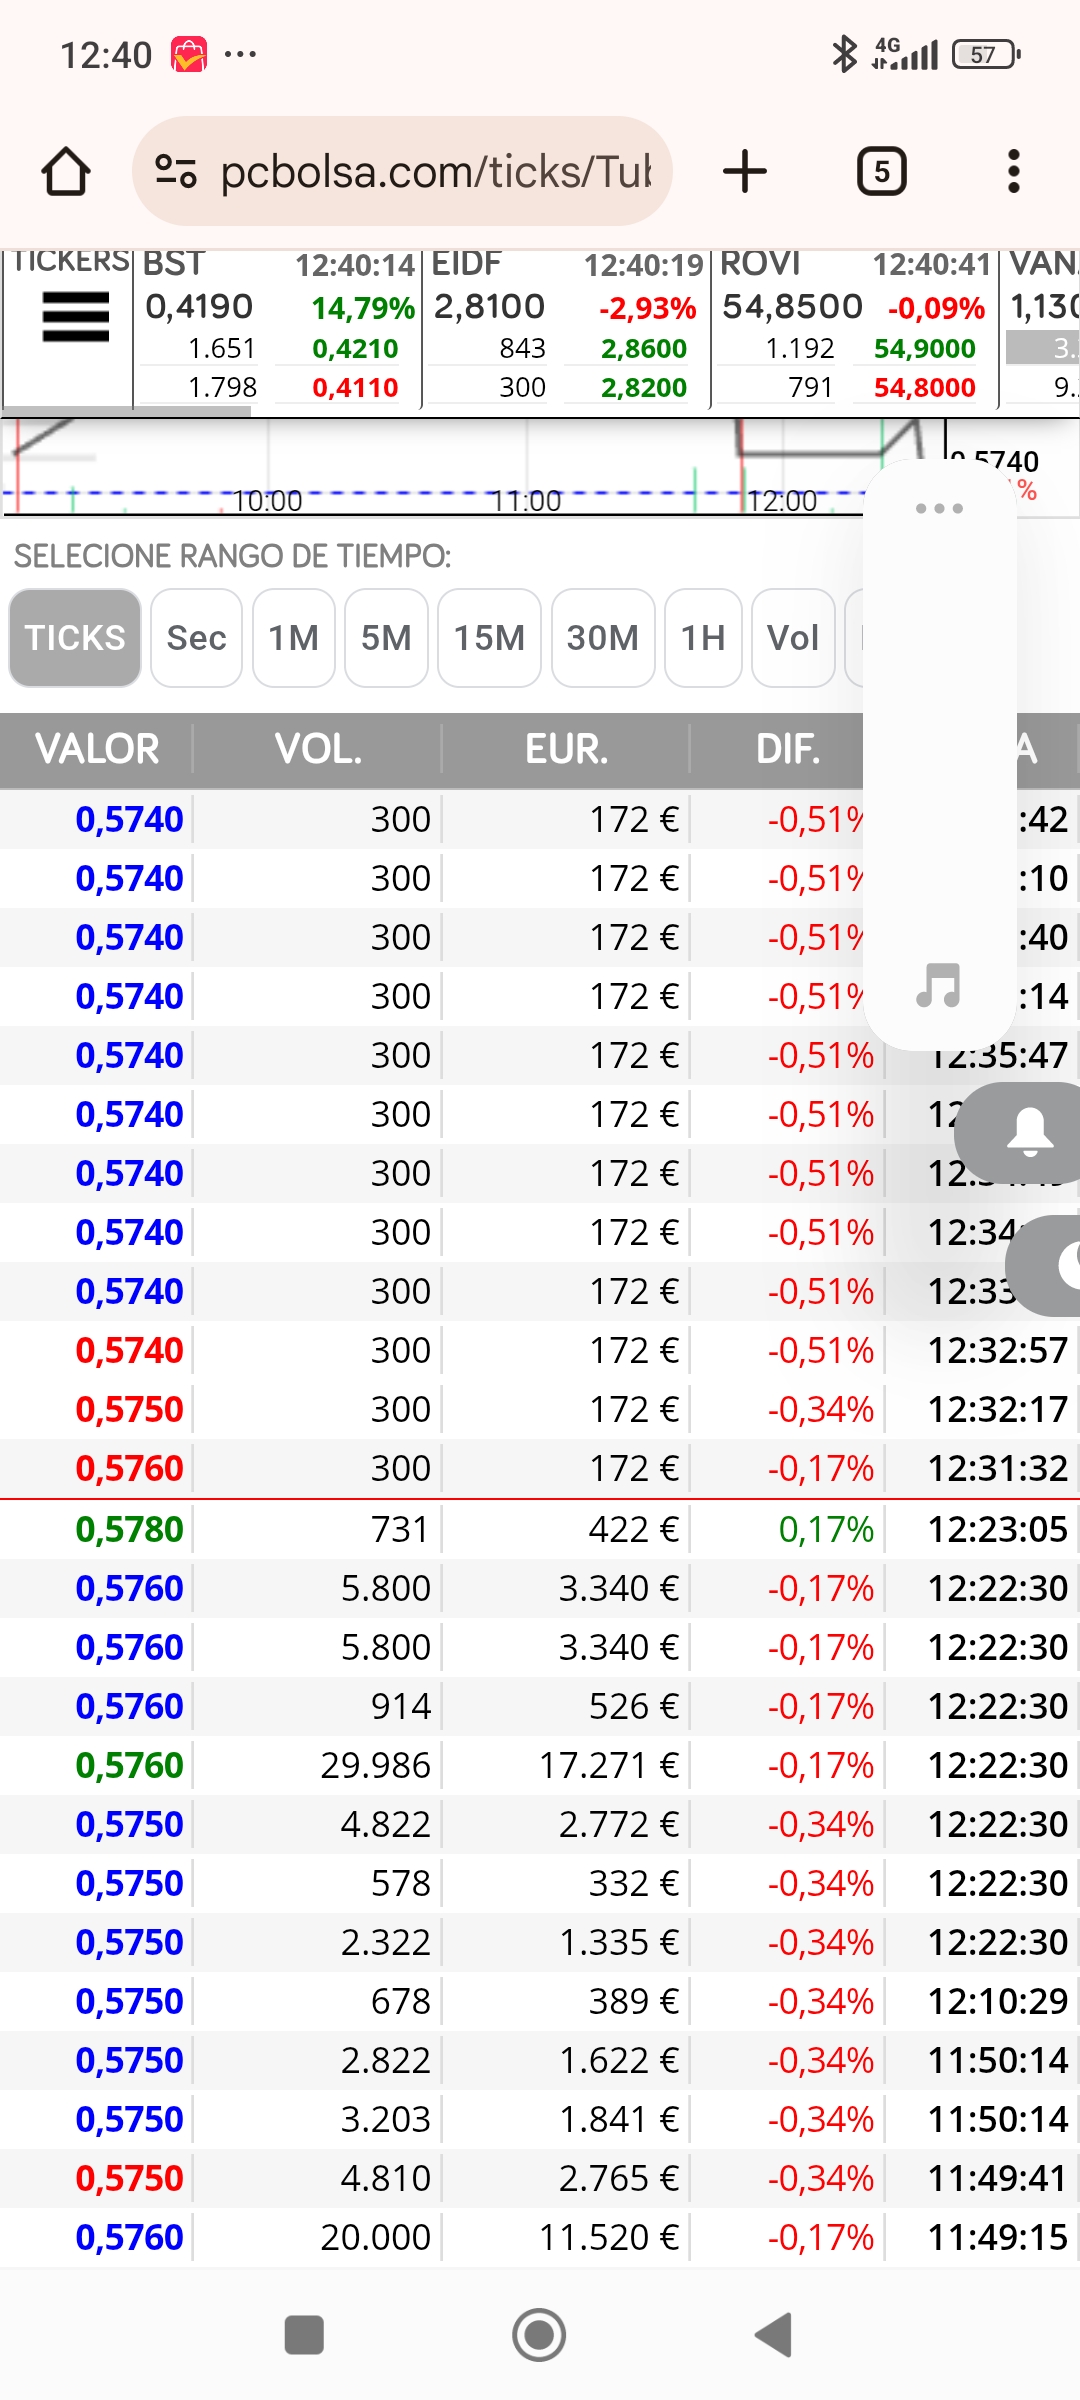Viewport: 1080px width, 2400px height.
Task: Open the ROVI ticker quote
Action: (x=854, y=327)
